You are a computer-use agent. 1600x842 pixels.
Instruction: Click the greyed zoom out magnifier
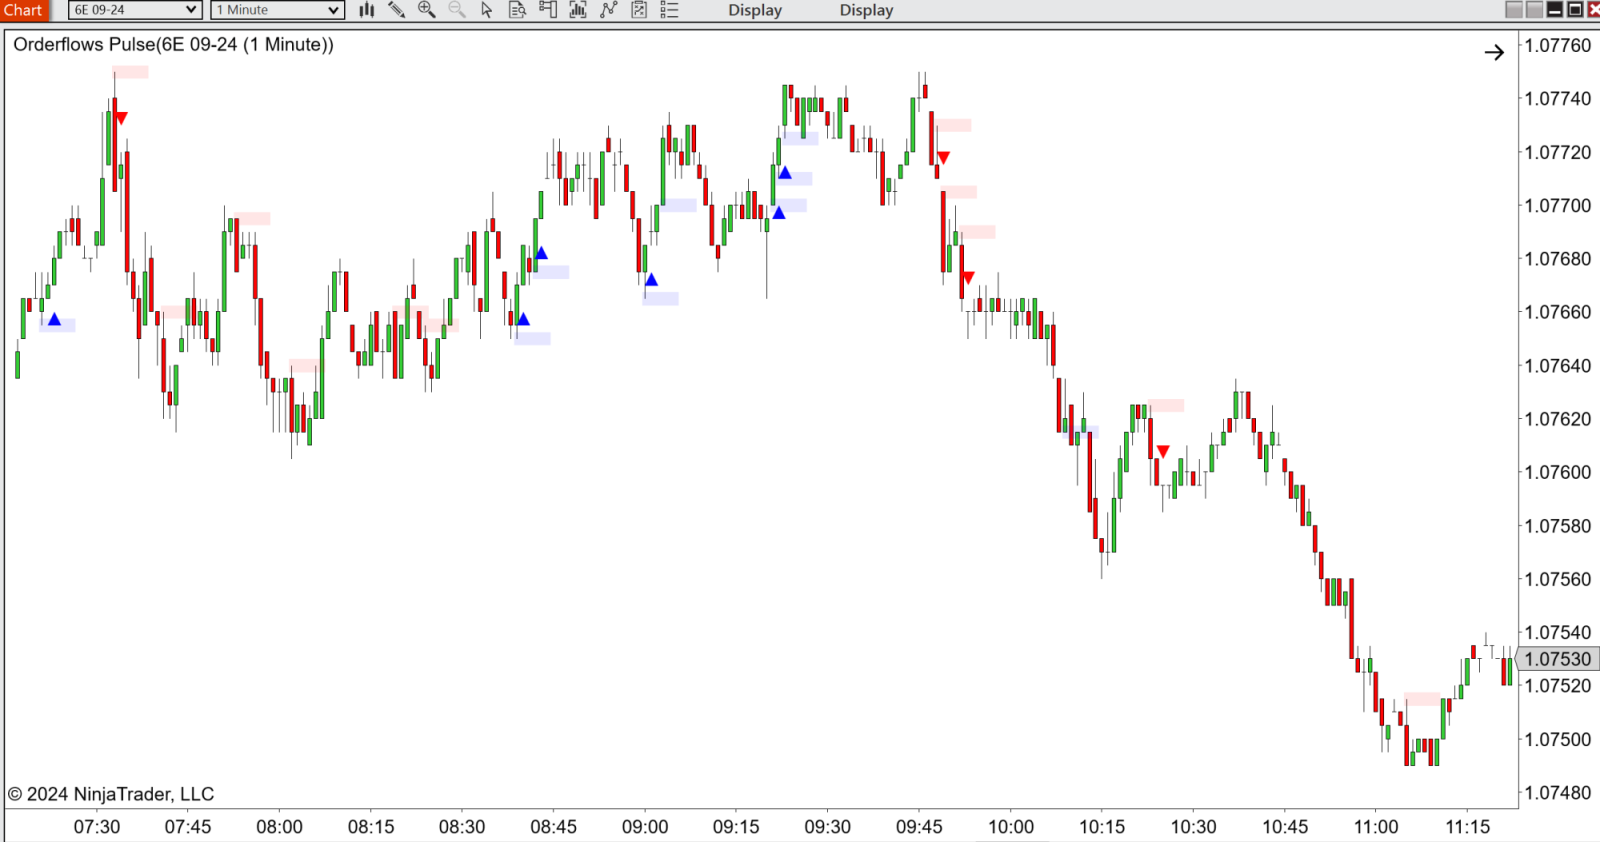tap(457, 10)
